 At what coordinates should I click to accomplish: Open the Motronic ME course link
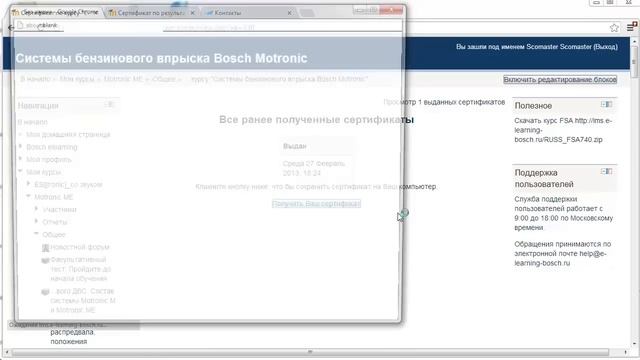[x=53, y=197]
